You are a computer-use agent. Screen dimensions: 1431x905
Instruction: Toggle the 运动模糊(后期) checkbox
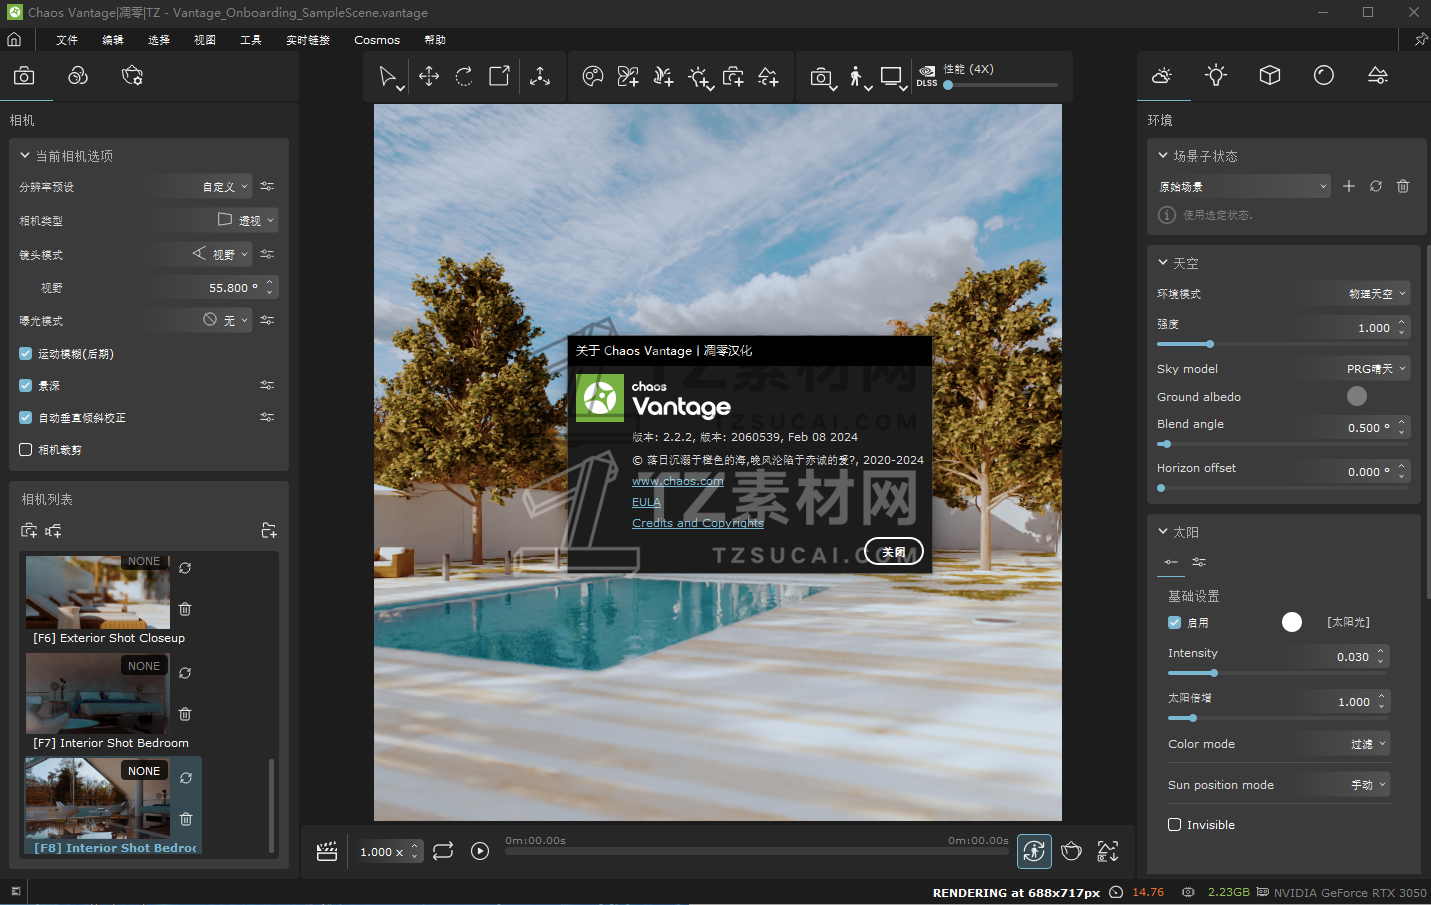pyautogui.click(x=26, y=354)
